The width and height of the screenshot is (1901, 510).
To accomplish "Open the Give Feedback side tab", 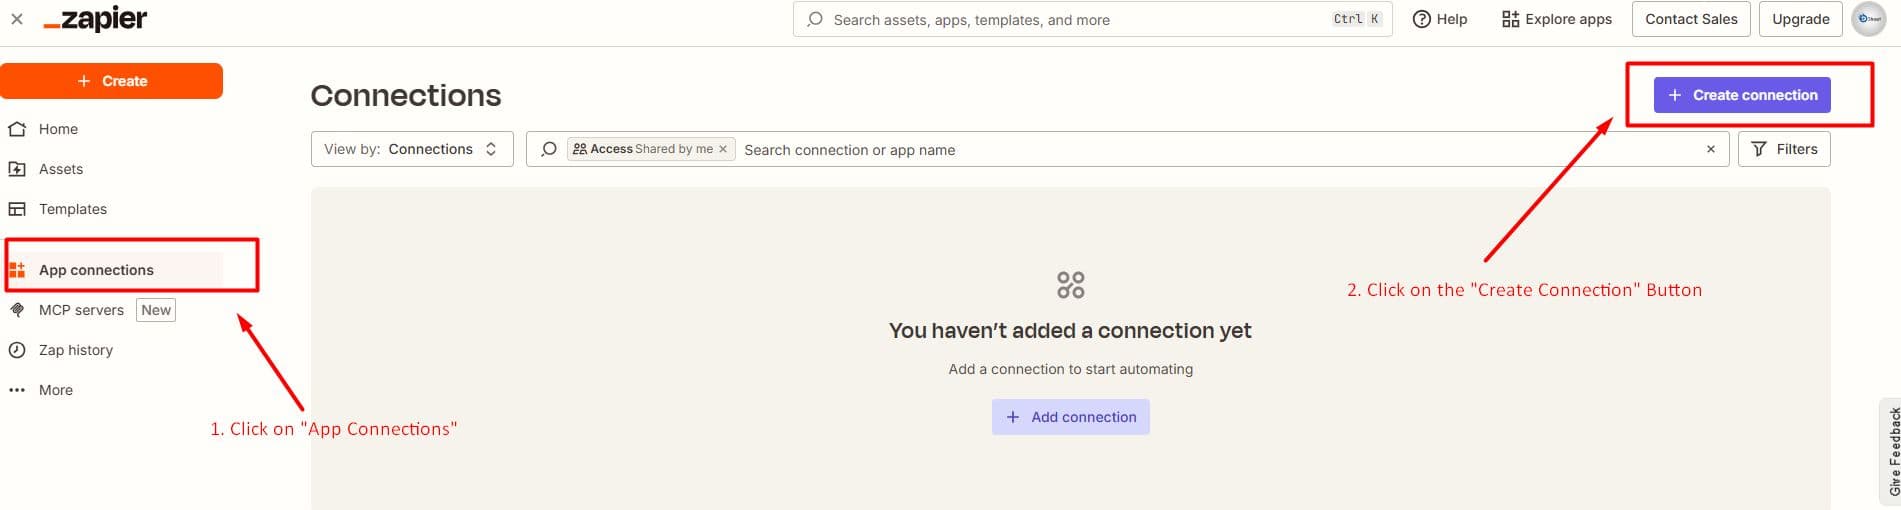I will click(1893, 451).
